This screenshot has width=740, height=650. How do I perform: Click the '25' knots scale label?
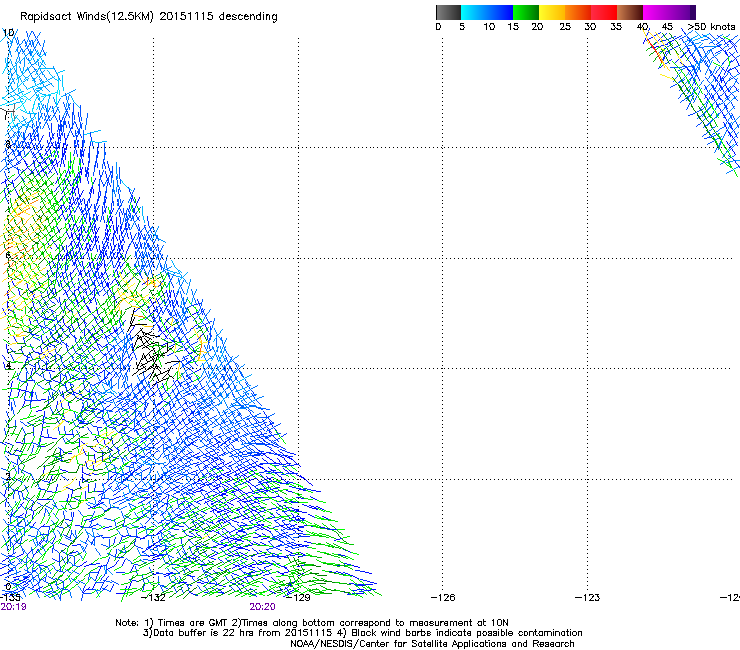565,27
